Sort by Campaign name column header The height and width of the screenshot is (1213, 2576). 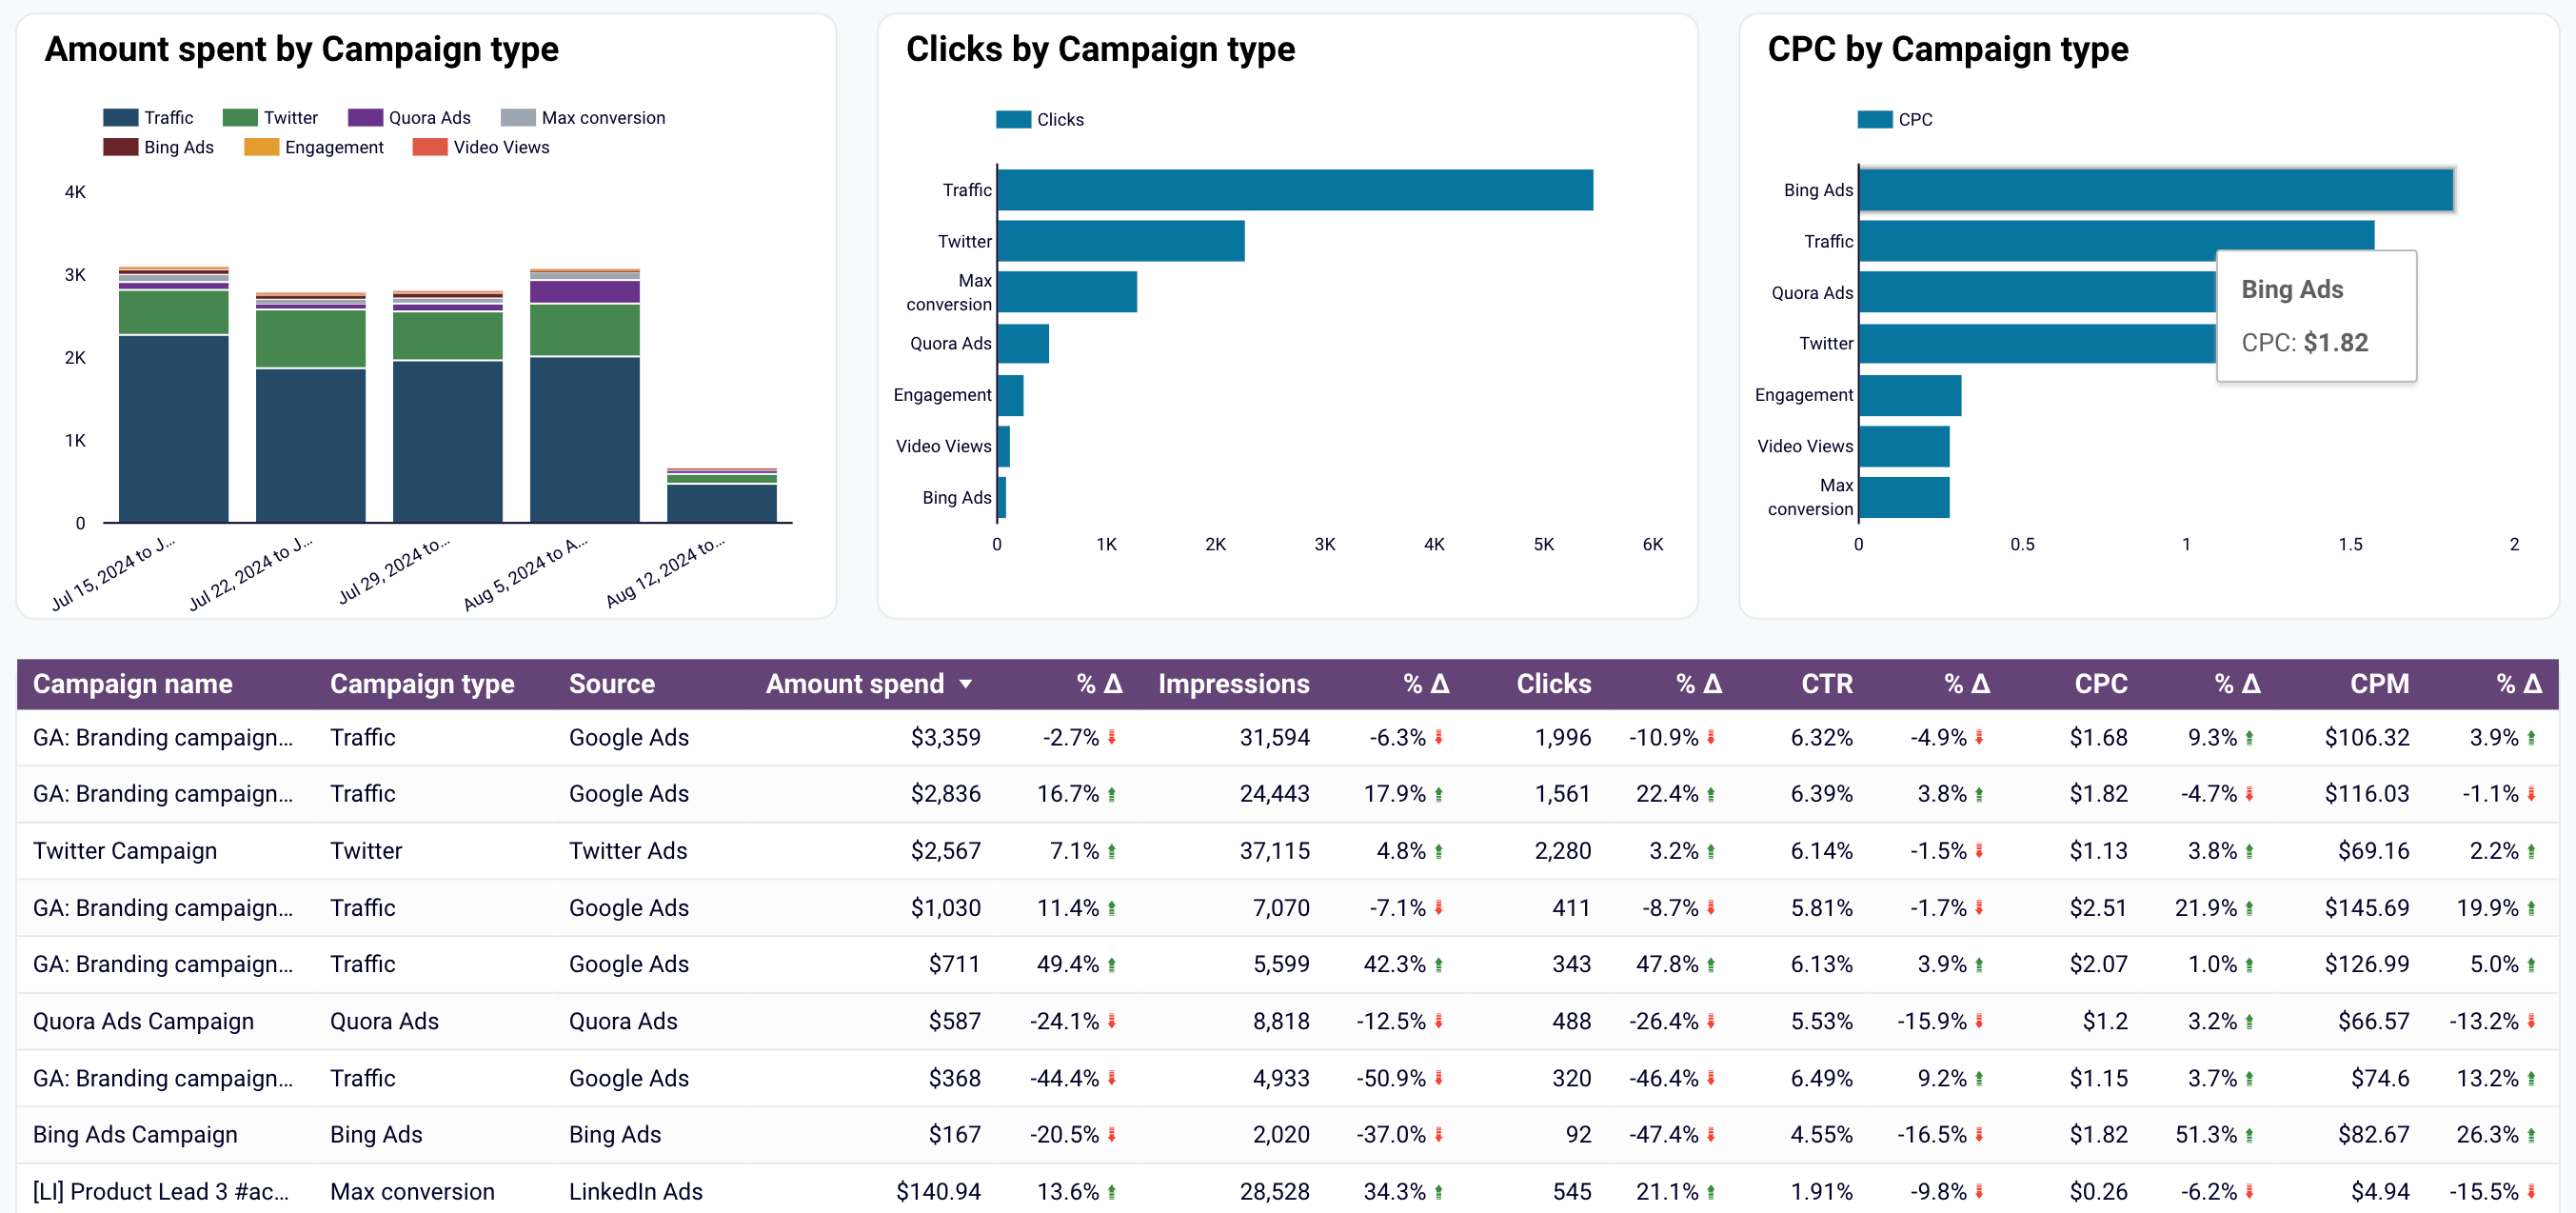(x=132, y=684)
